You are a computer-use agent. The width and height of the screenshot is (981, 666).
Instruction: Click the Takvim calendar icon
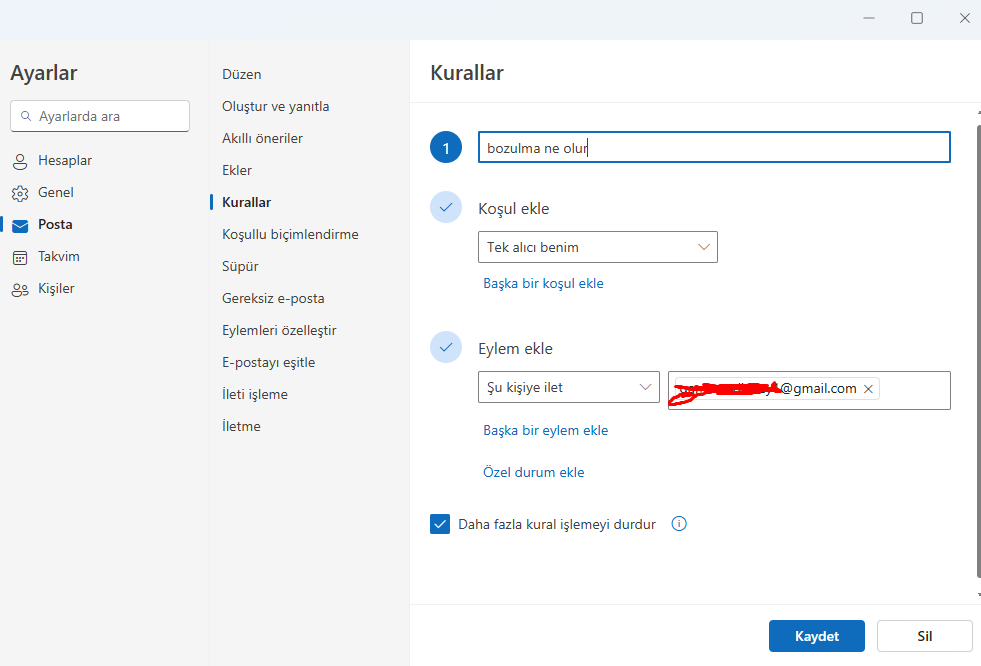[x=20, y=258]
